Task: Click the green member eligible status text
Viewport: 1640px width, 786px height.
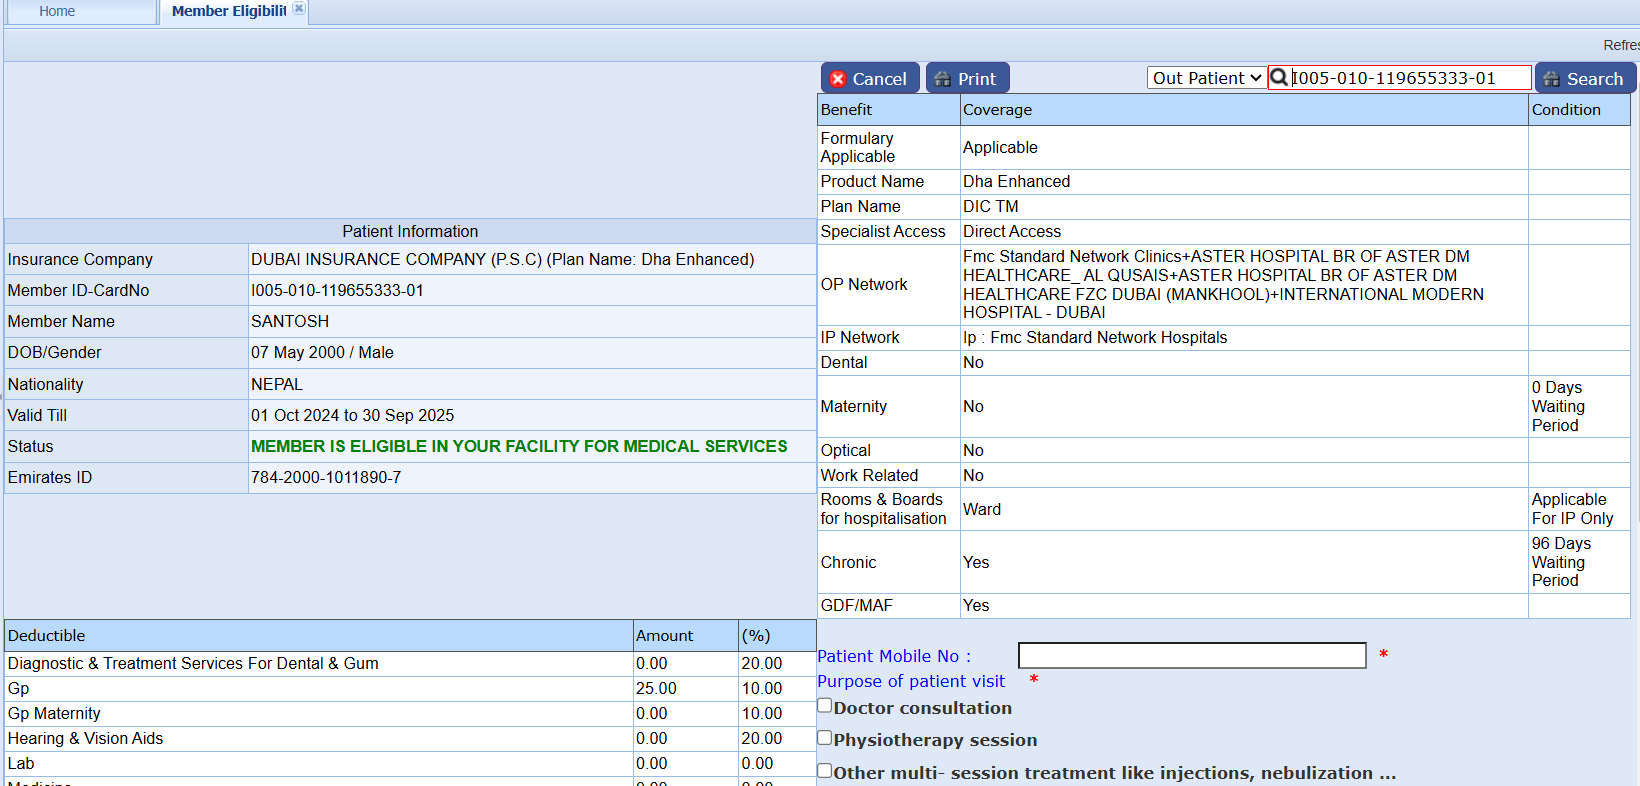Action: coord(519,446)
